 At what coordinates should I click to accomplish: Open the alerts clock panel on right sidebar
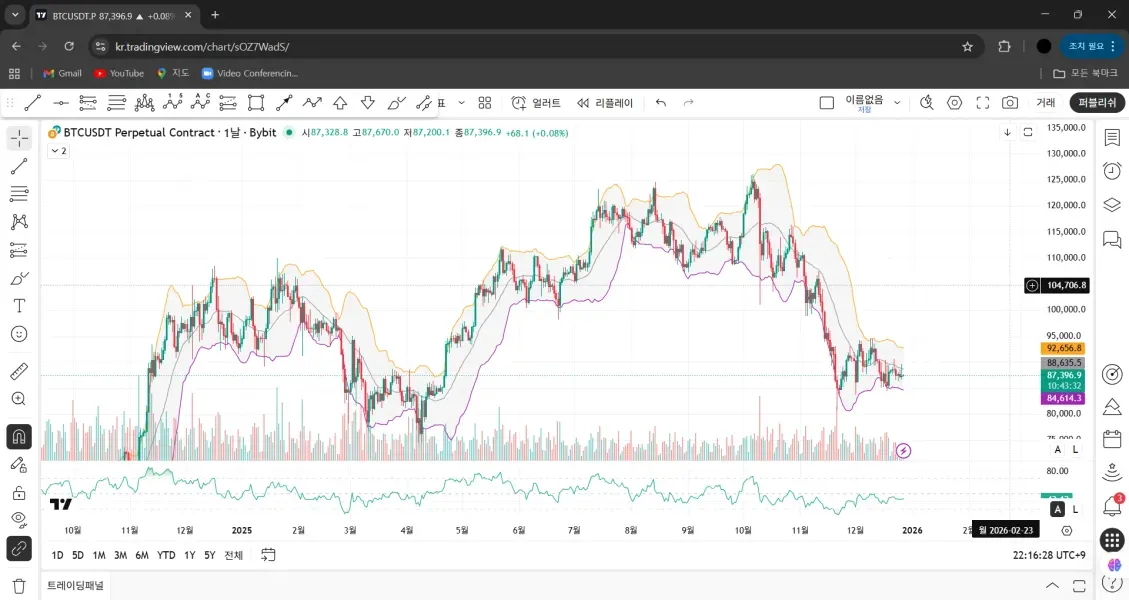1111,171
